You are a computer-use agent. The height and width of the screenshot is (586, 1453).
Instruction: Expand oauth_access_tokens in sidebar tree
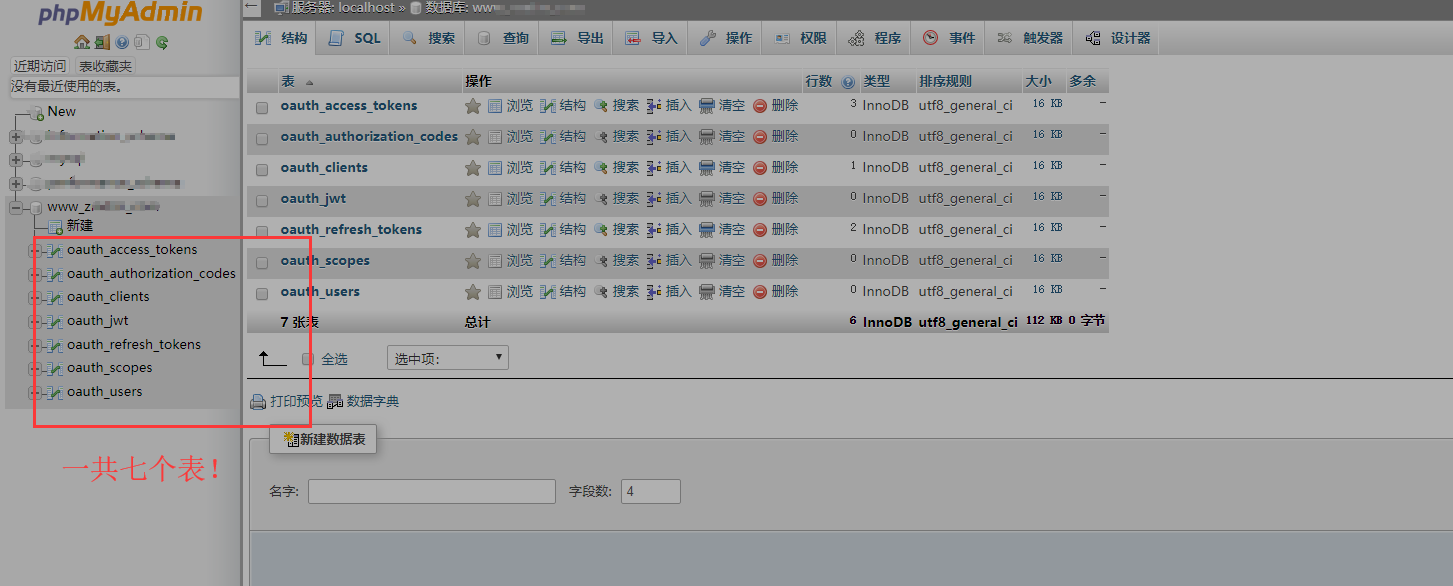(34, 250)
